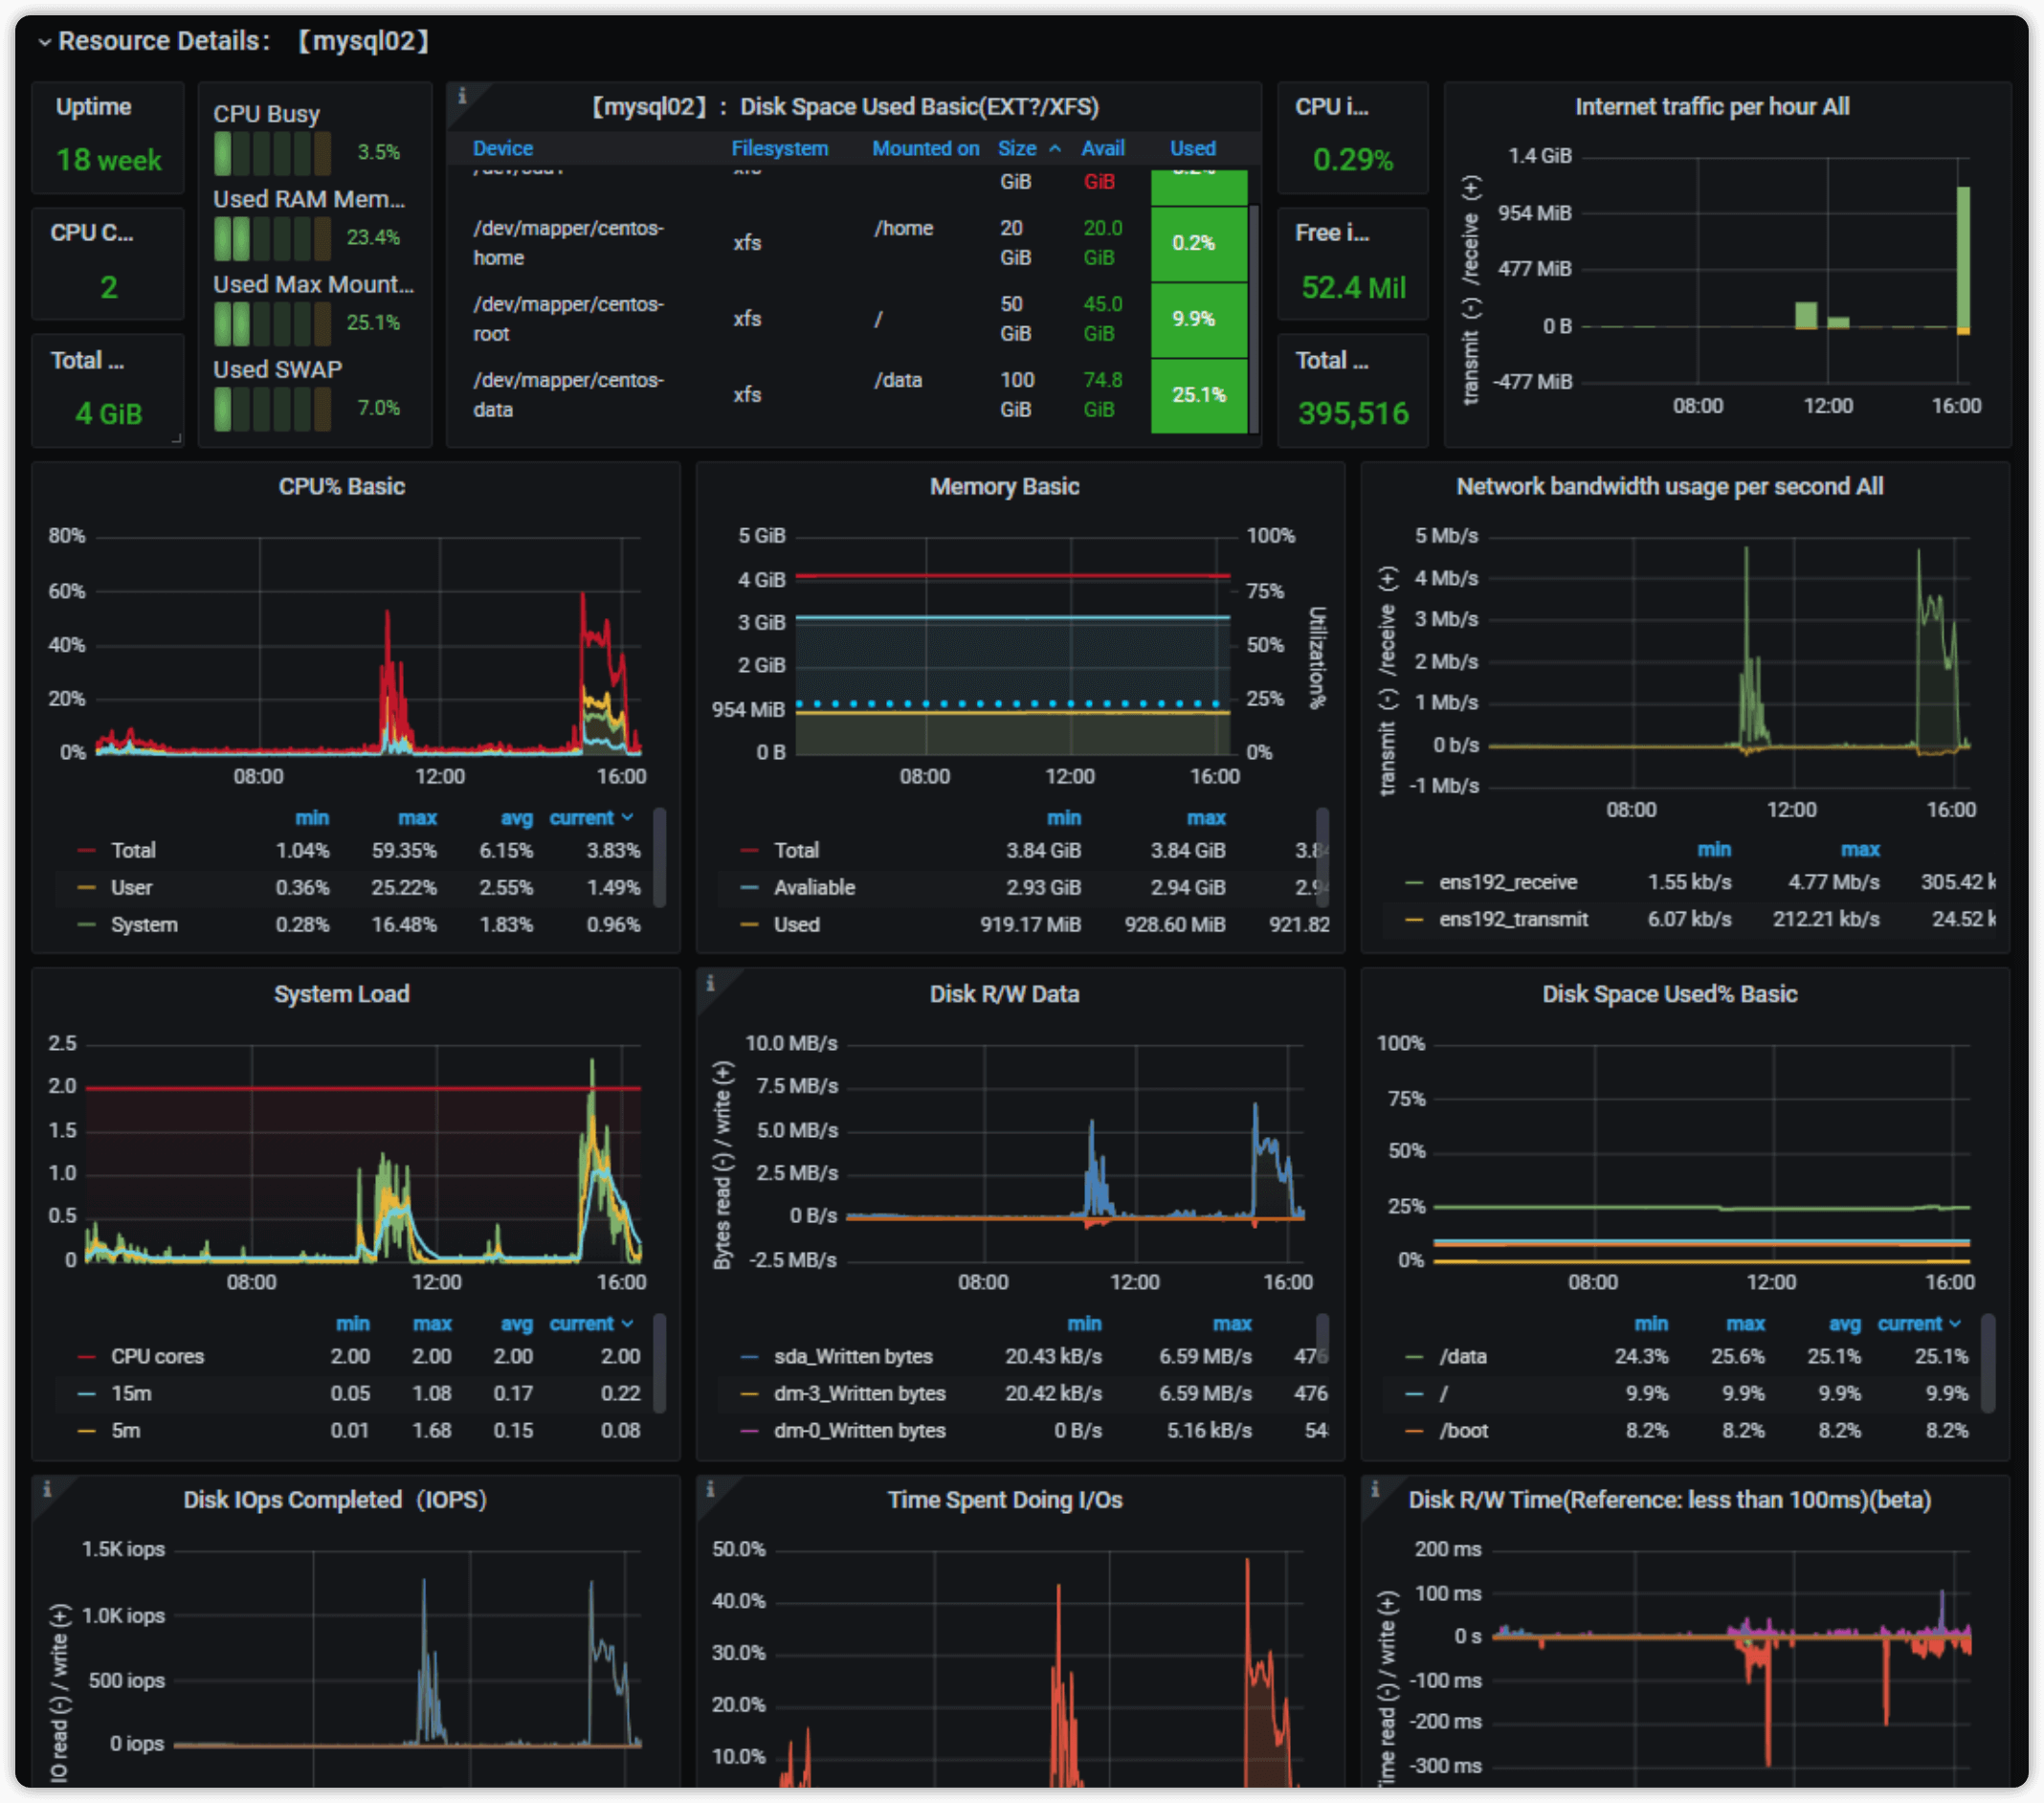Viewport: 2044px width, 1803px height.
Task: Toggle the User series in CPU% Basic legend
Action: tap(132, 888)
